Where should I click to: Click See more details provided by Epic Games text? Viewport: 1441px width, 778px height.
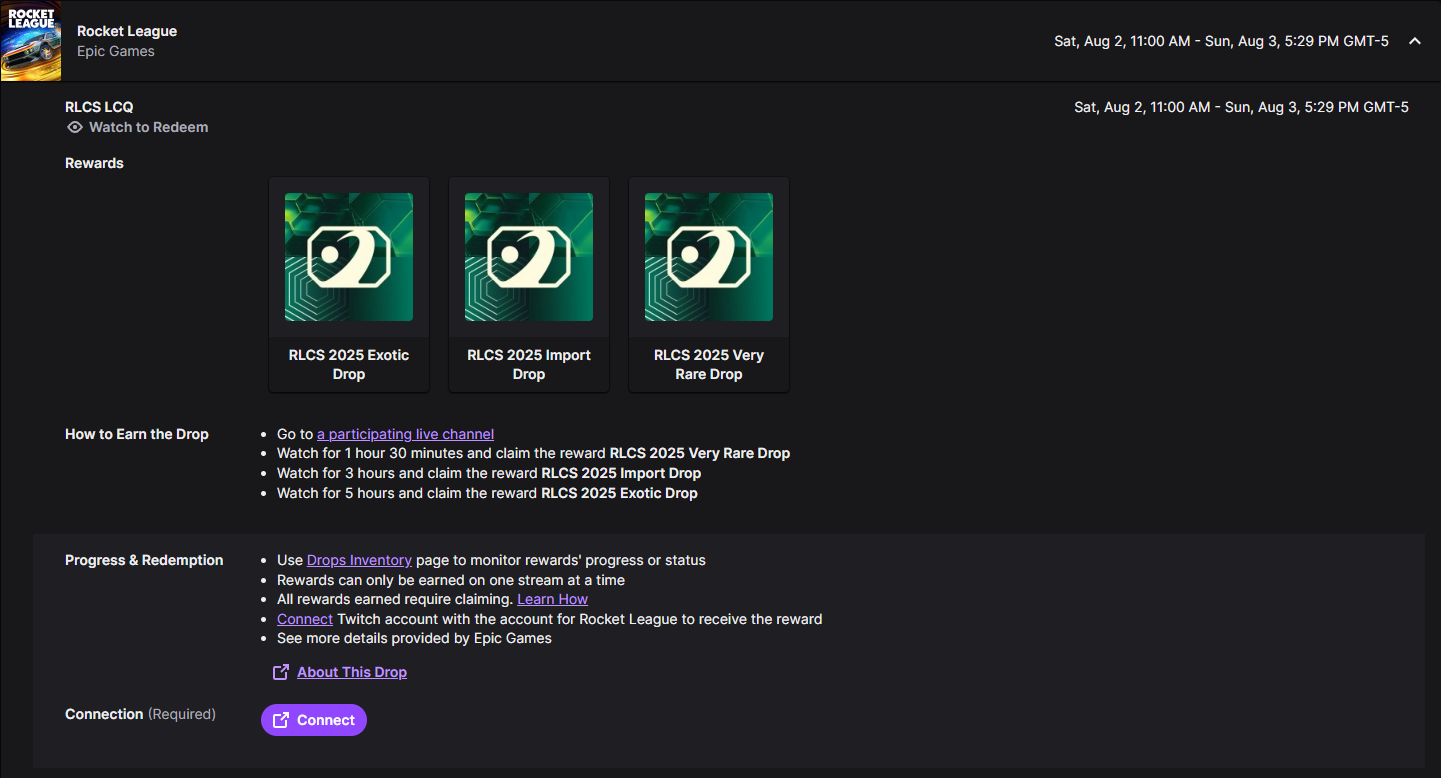pyautogui.click(x=414, y=638)
